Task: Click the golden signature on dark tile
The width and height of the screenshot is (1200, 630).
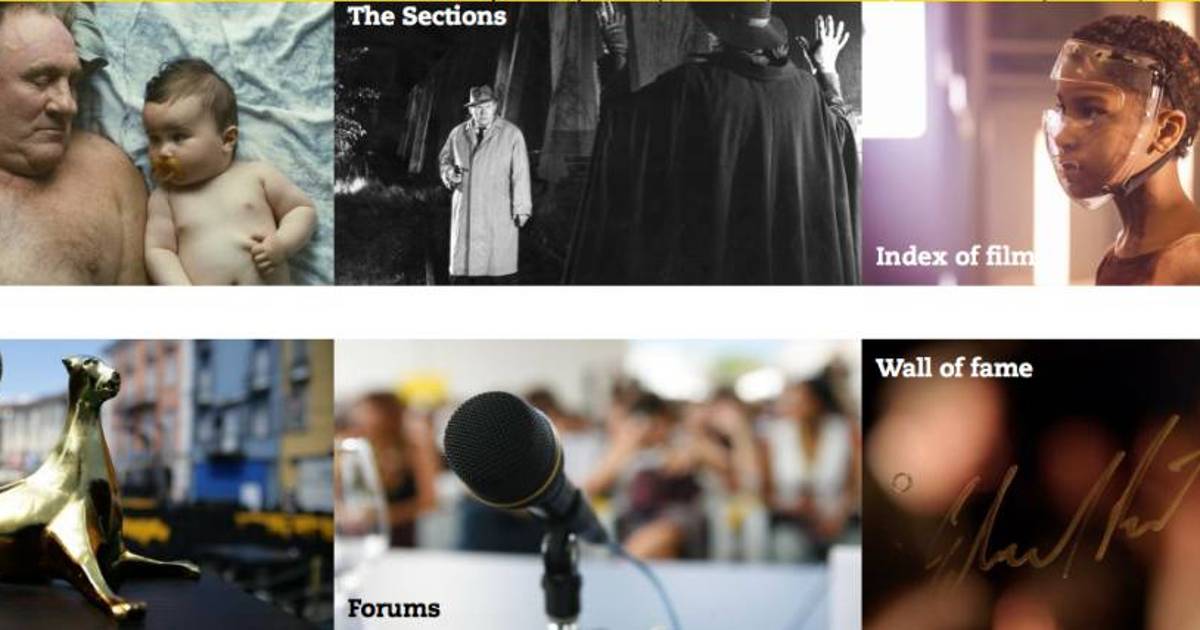Action: point(1060,510)
